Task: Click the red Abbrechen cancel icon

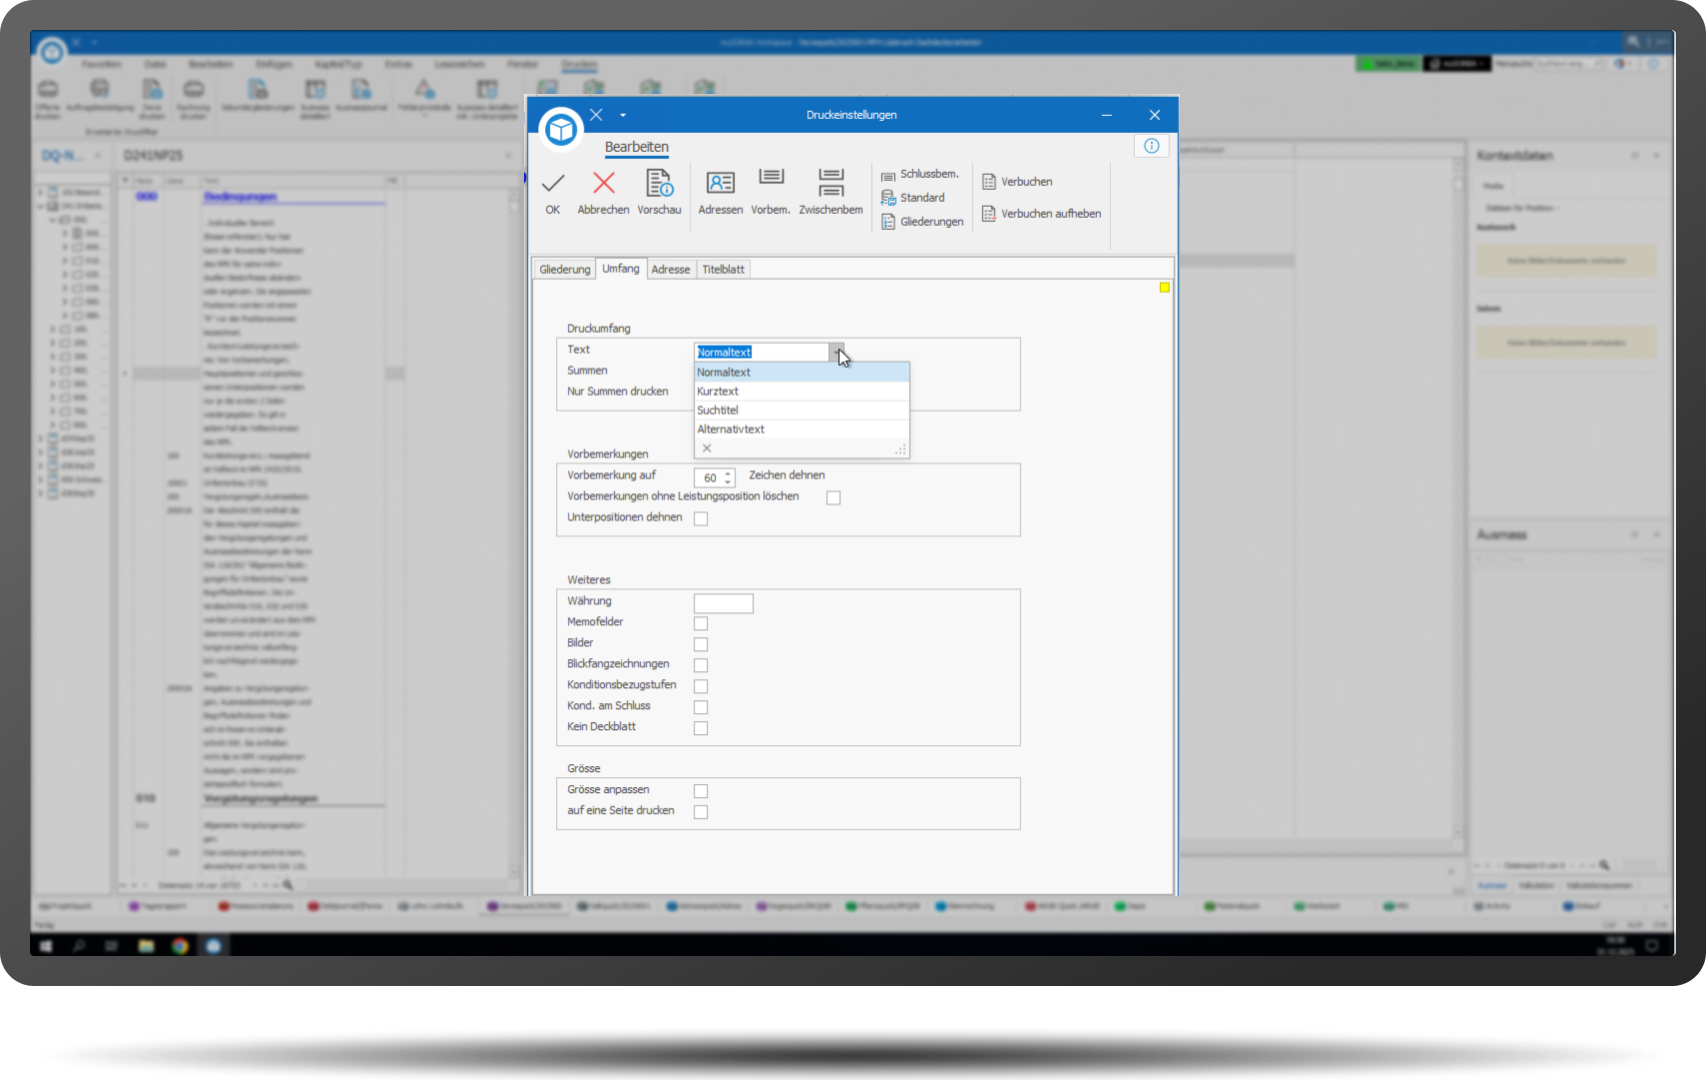Action: 603,184
